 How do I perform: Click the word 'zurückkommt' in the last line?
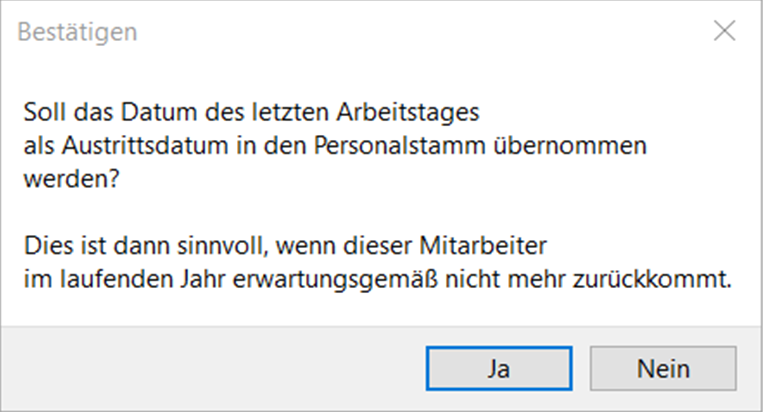coord(652,279)
